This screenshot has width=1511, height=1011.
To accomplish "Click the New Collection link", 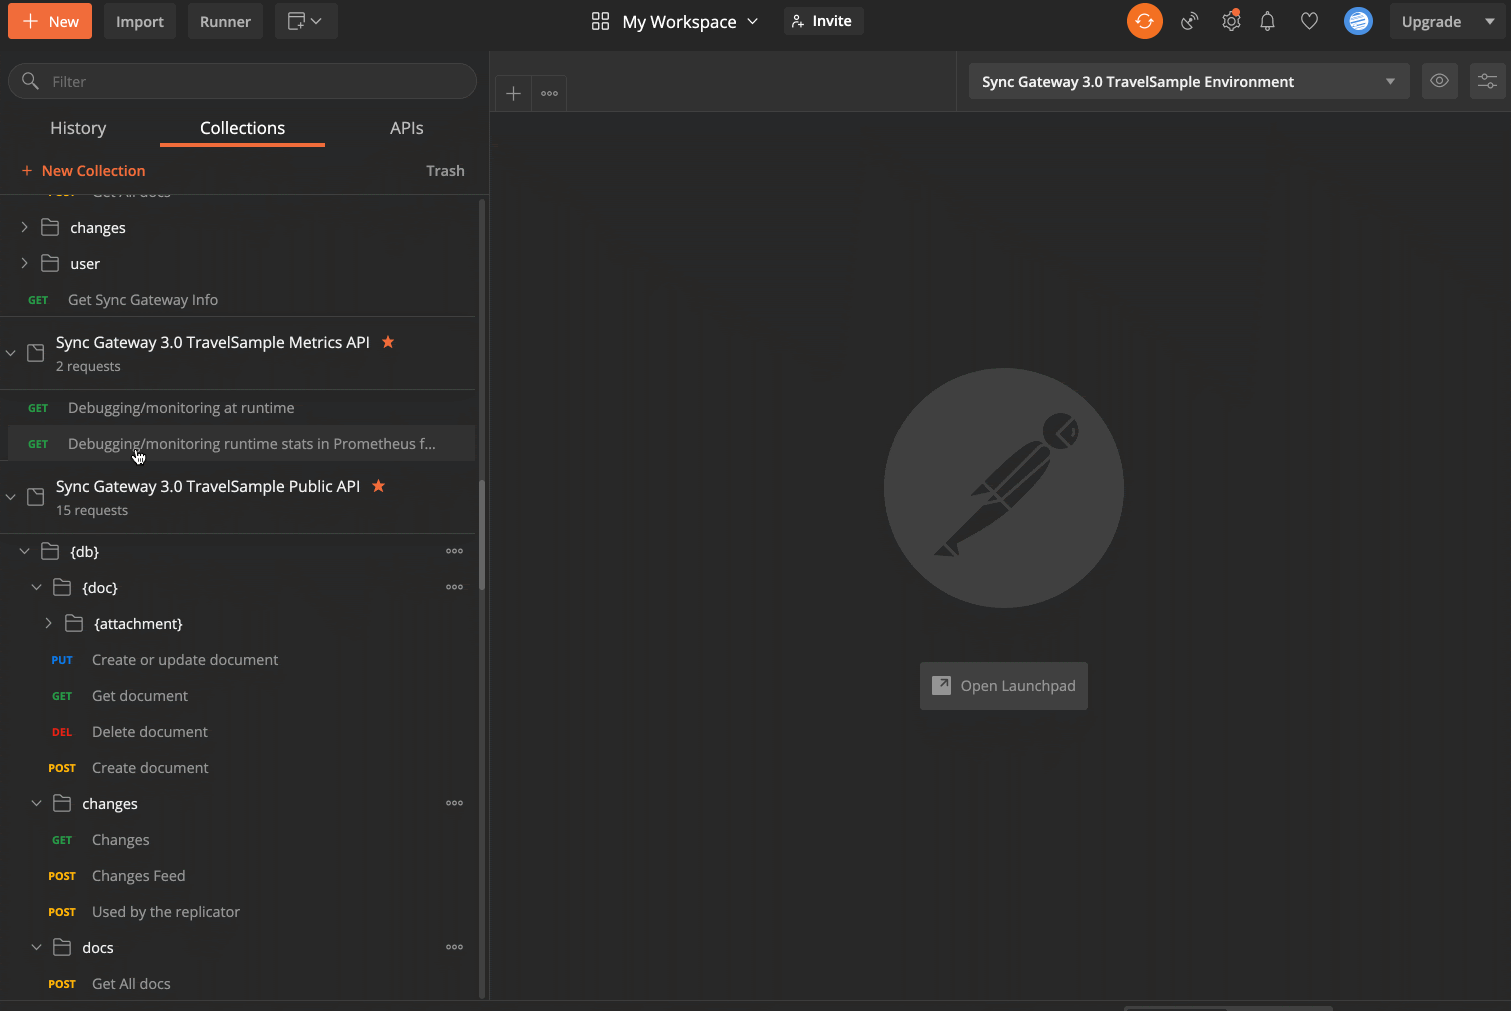I will [x=84, y=171].
